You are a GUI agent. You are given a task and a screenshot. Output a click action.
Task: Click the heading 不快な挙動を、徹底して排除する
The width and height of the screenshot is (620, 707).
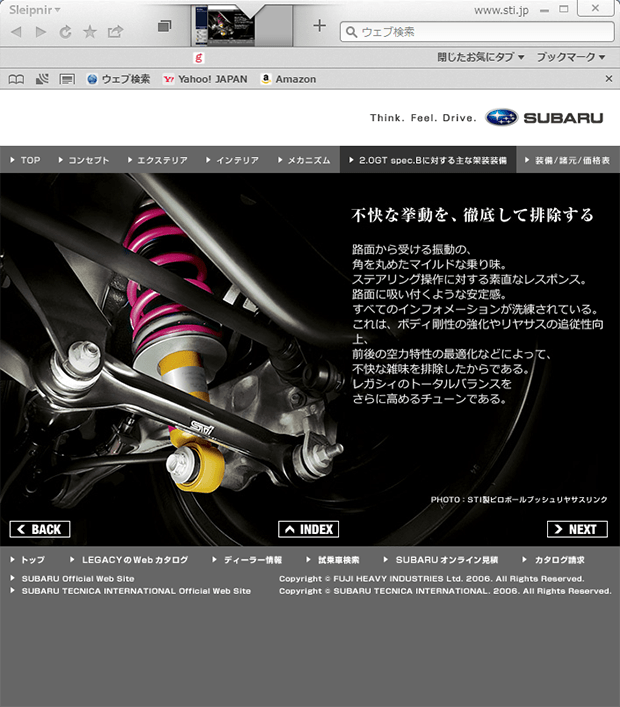[x=472, y=215]
